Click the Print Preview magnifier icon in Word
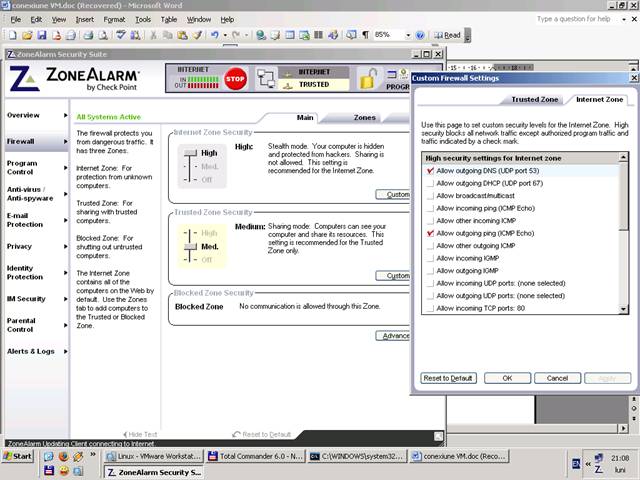Screen dimensions: 640x480 pos(103,36)
